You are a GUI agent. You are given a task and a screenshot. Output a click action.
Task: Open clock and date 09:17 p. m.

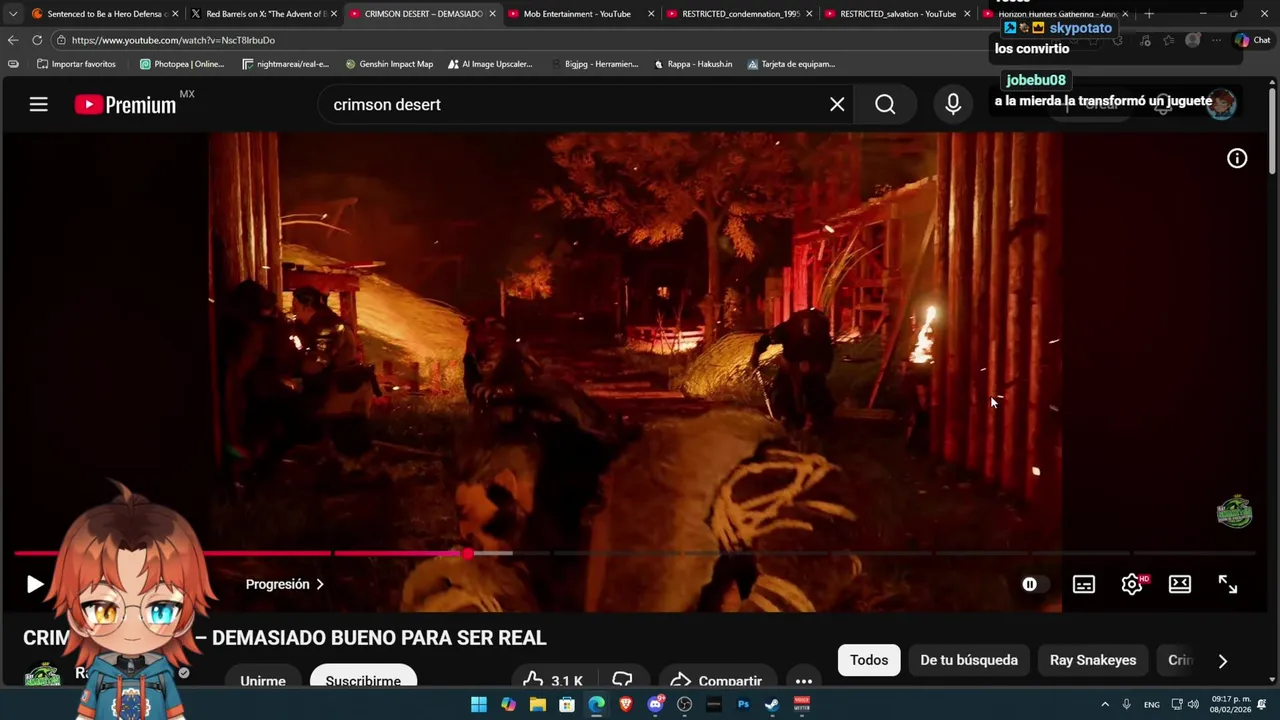coord(1231,704)
